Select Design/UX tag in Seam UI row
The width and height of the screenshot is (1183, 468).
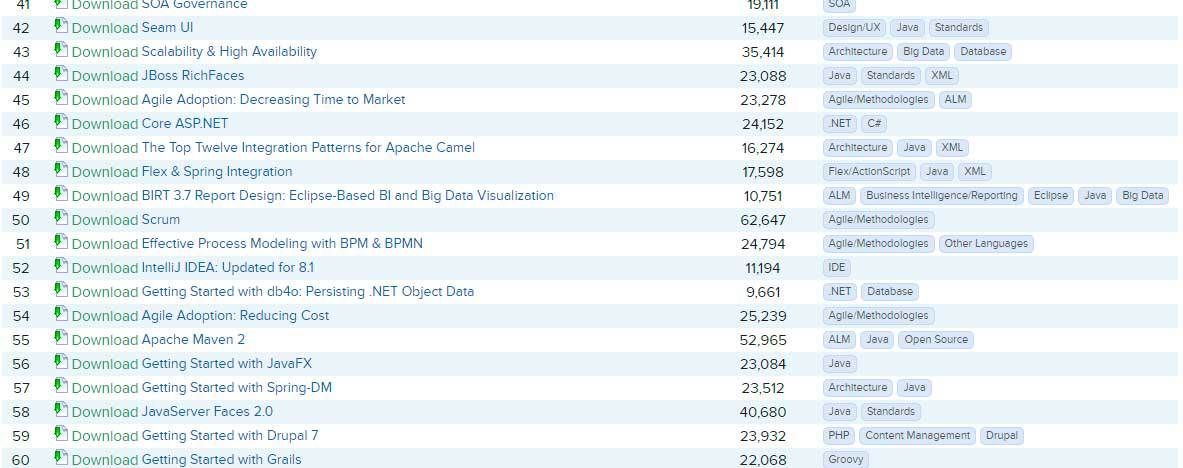854,28
